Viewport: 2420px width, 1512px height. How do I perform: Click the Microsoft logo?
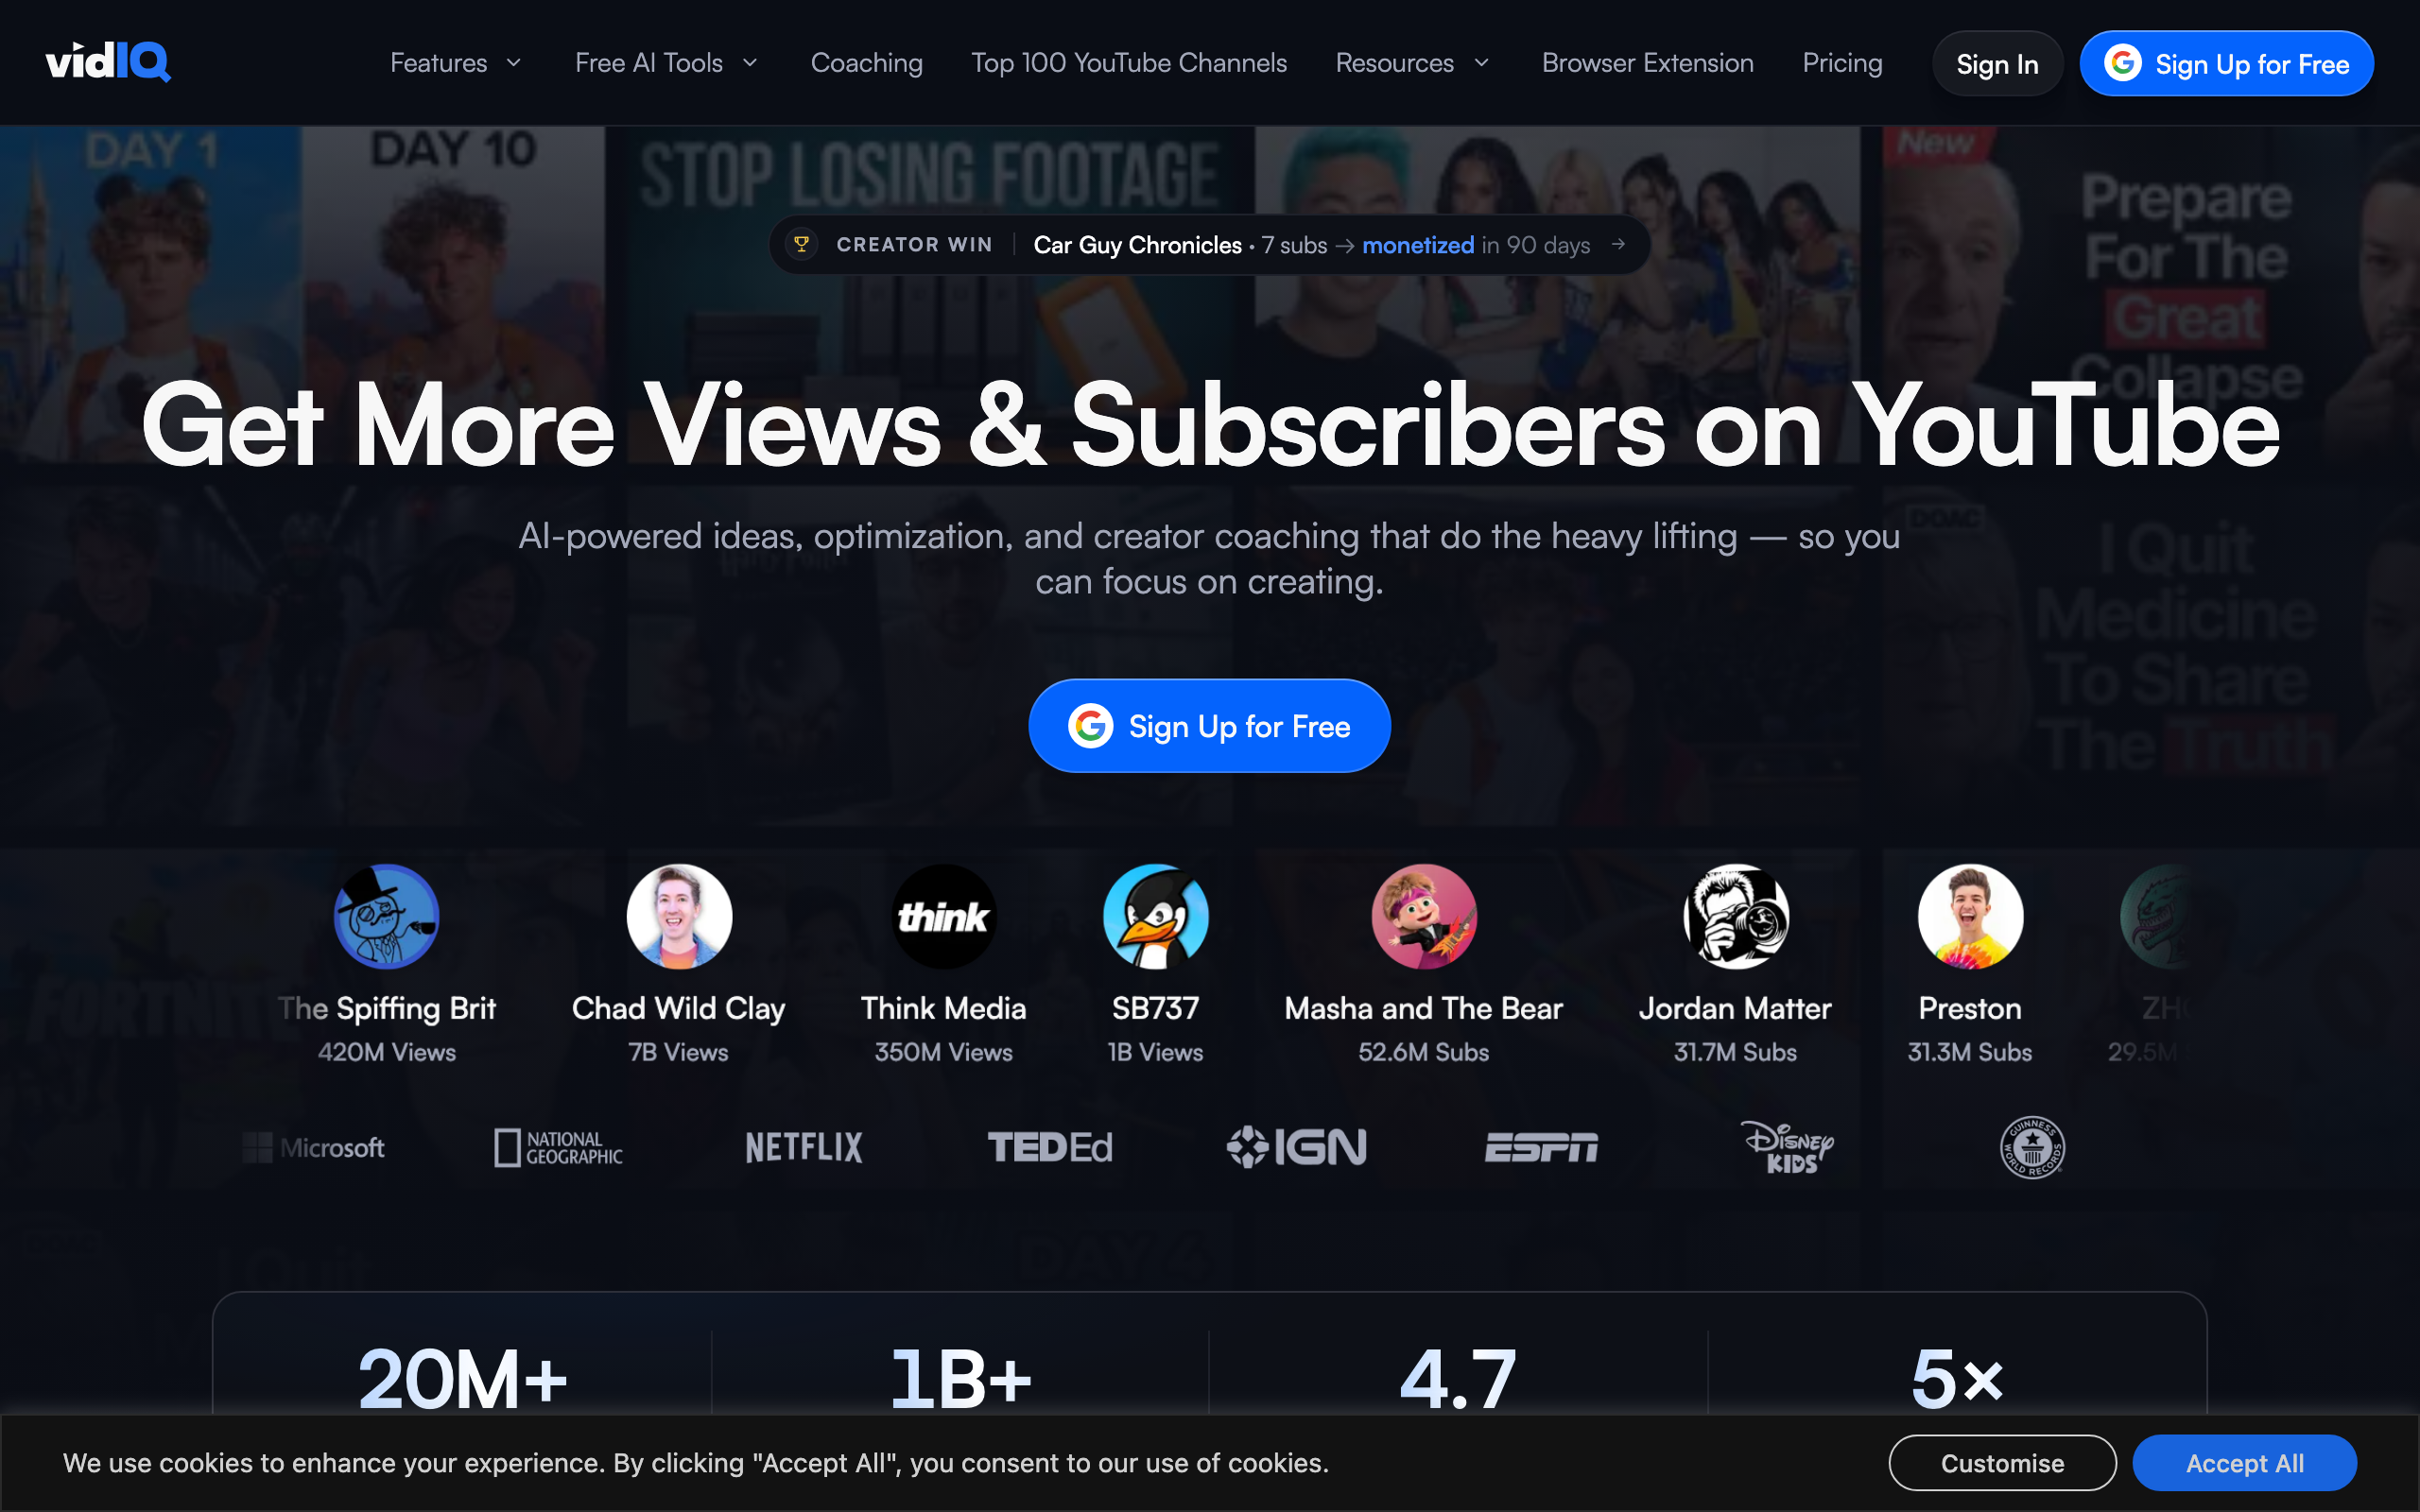pos(313,1147)
